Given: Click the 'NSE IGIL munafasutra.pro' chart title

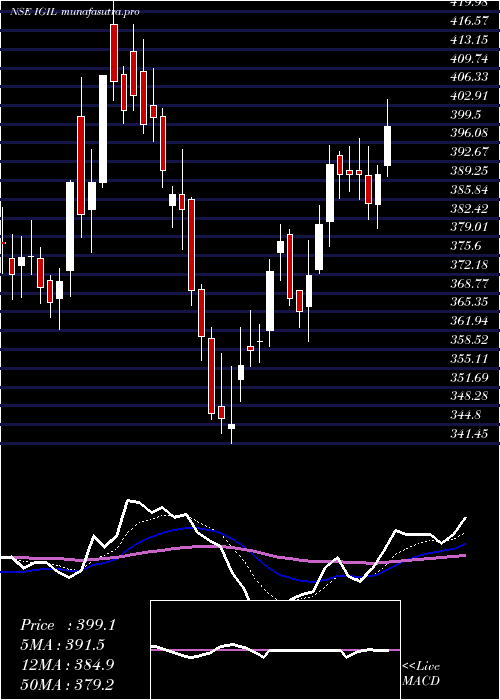Looking at the screenshot, I should (x=75, y=12).
